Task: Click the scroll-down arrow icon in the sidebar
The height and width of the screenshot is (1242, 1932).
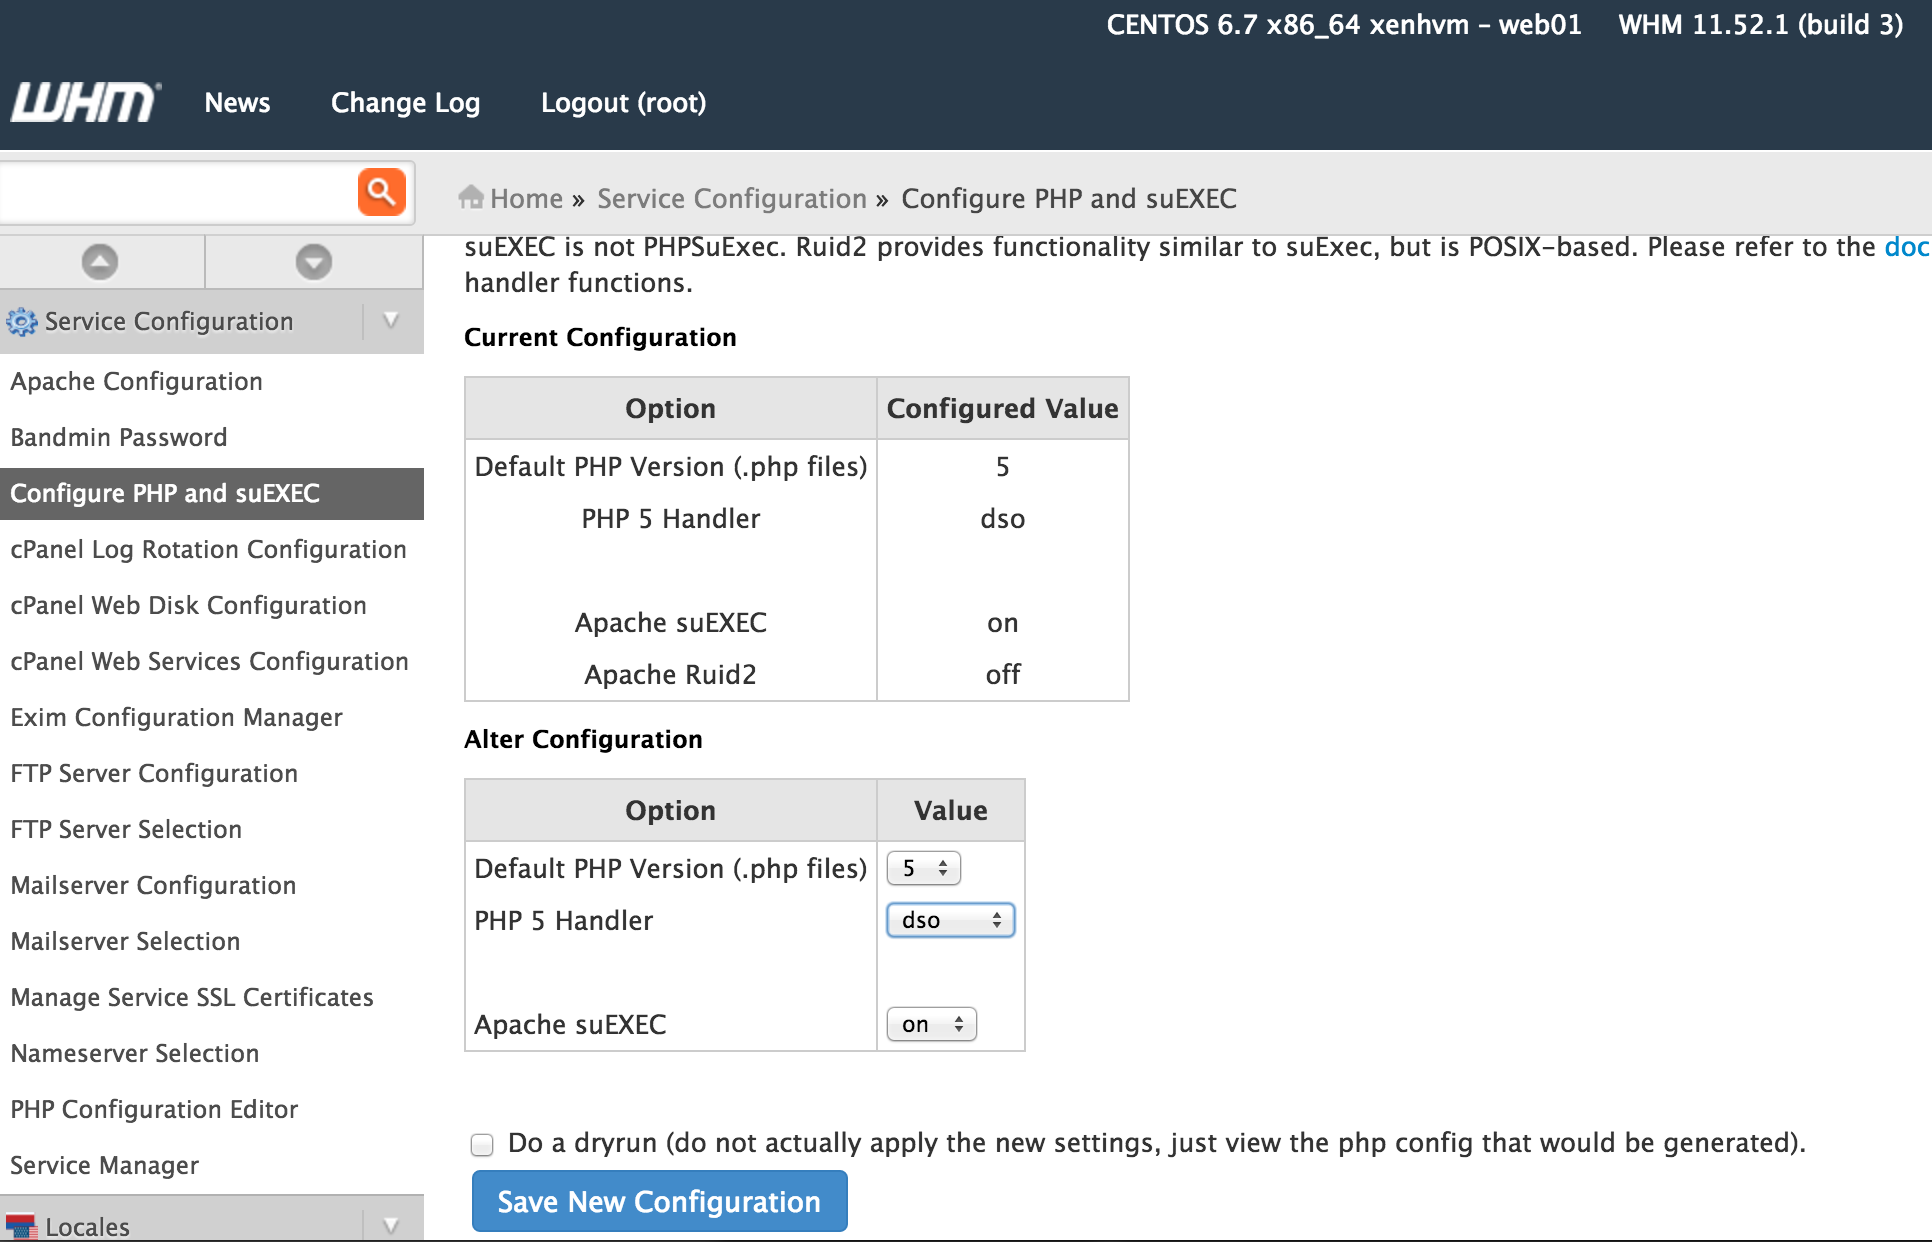Action: tap(313, 262)
